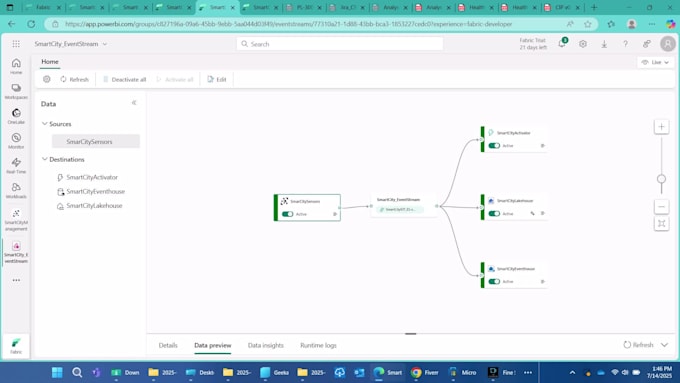Click the Edit button
Viewport: 680px width, 383px height.
(x=216, y=79)
